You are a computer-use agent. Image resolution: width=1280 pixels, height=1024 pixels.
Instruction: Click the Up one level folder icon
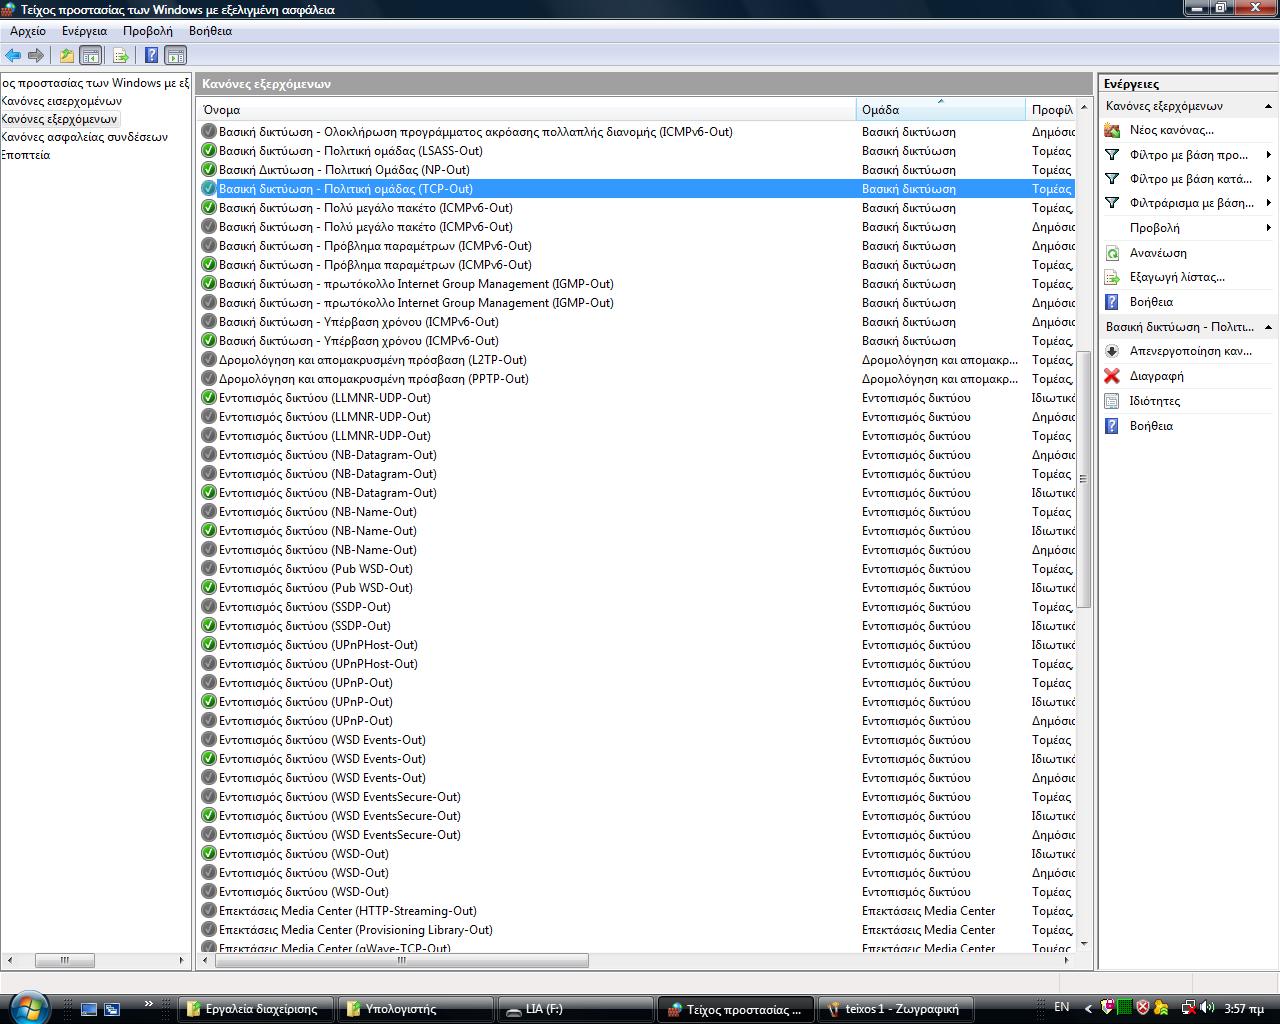pos(66,56)
